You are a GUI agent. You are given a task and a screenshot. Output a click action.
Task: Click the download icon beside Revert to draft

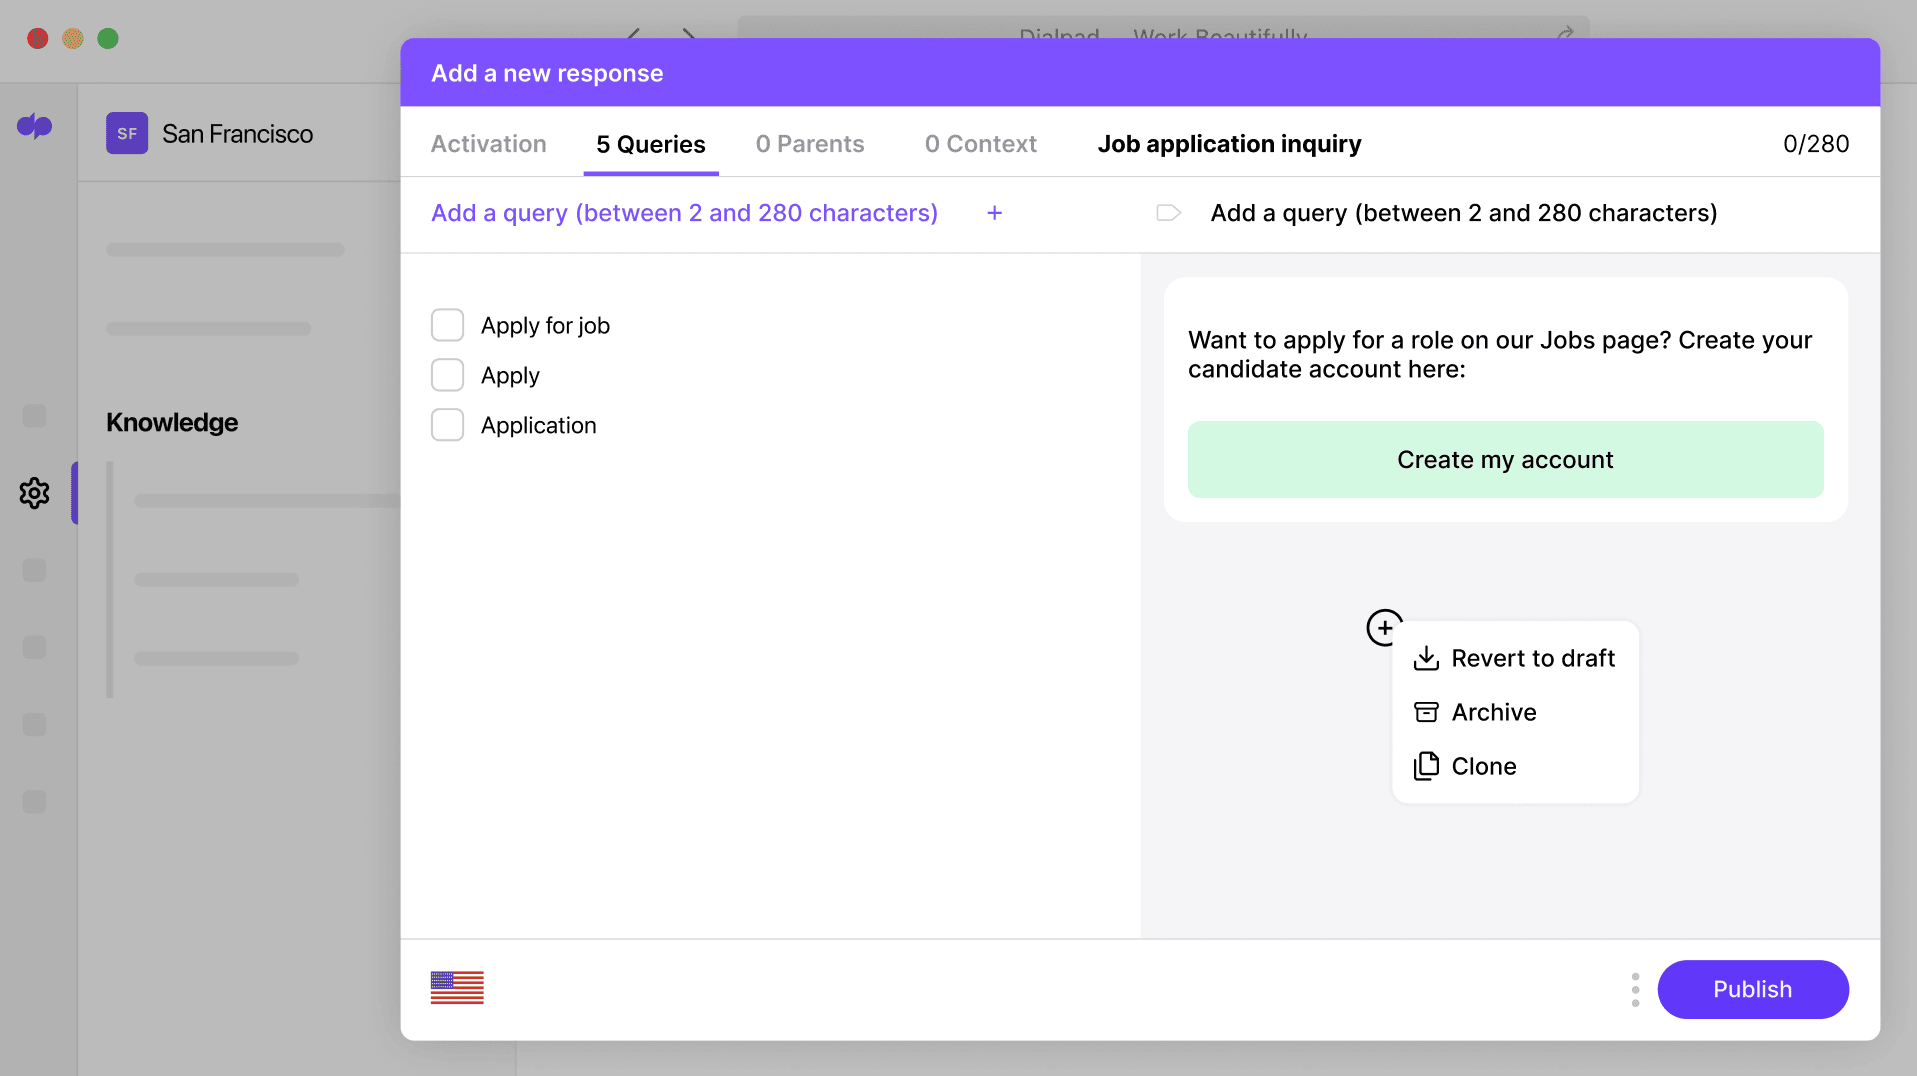coord(1425,658)
